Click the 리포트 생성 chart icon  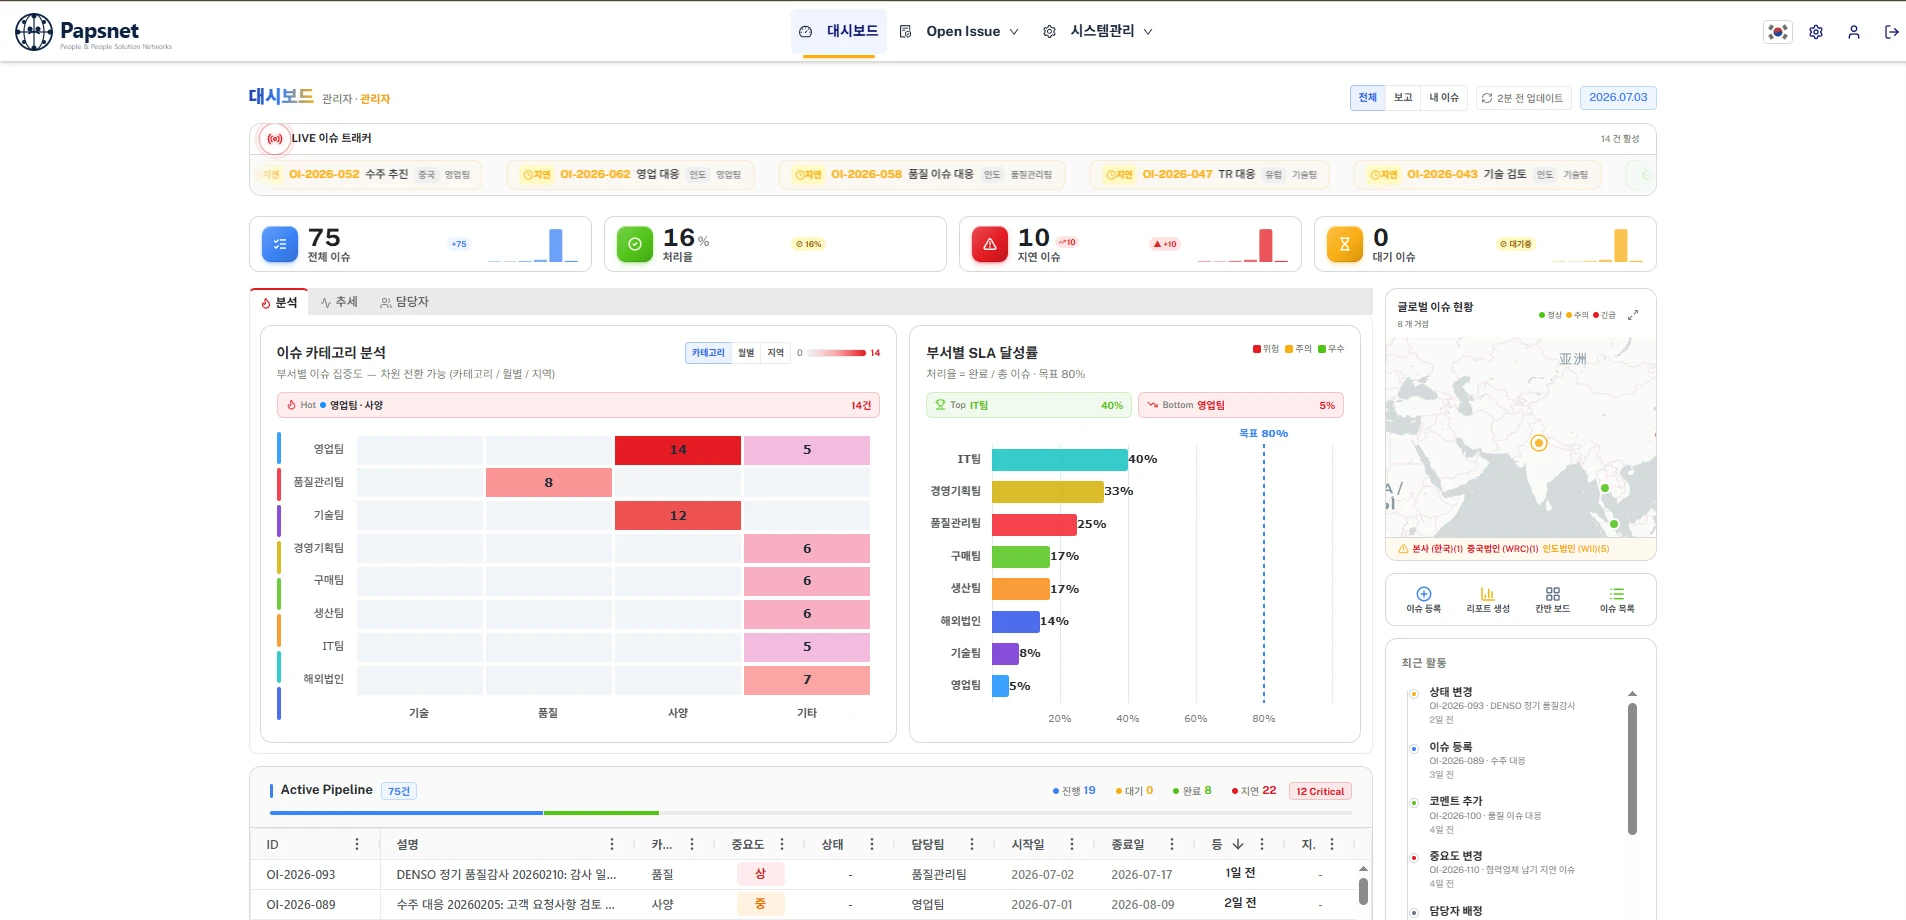click(x=1488, y=594)
